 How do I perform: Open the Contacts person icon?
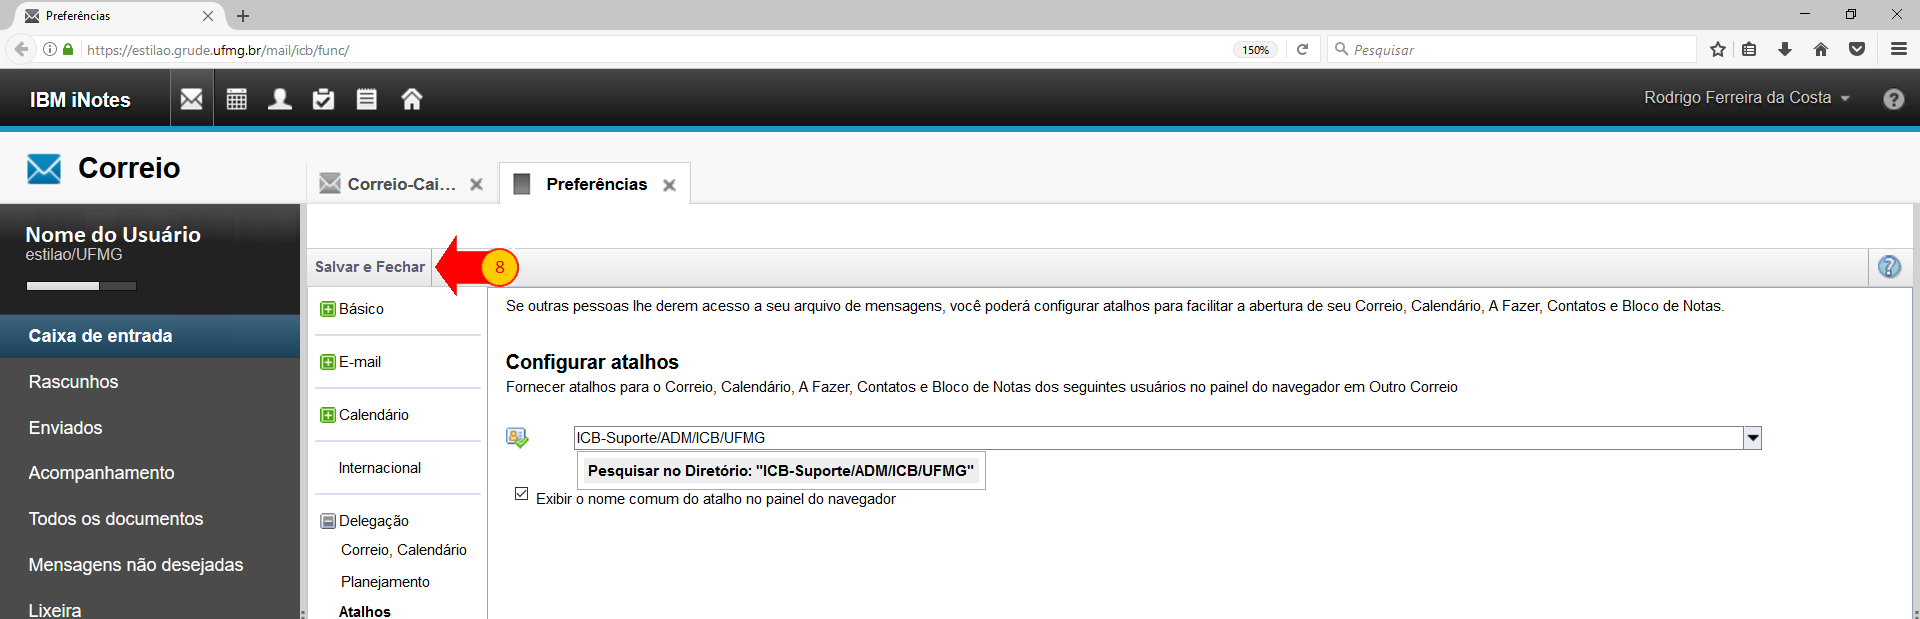tap(280, 99)
